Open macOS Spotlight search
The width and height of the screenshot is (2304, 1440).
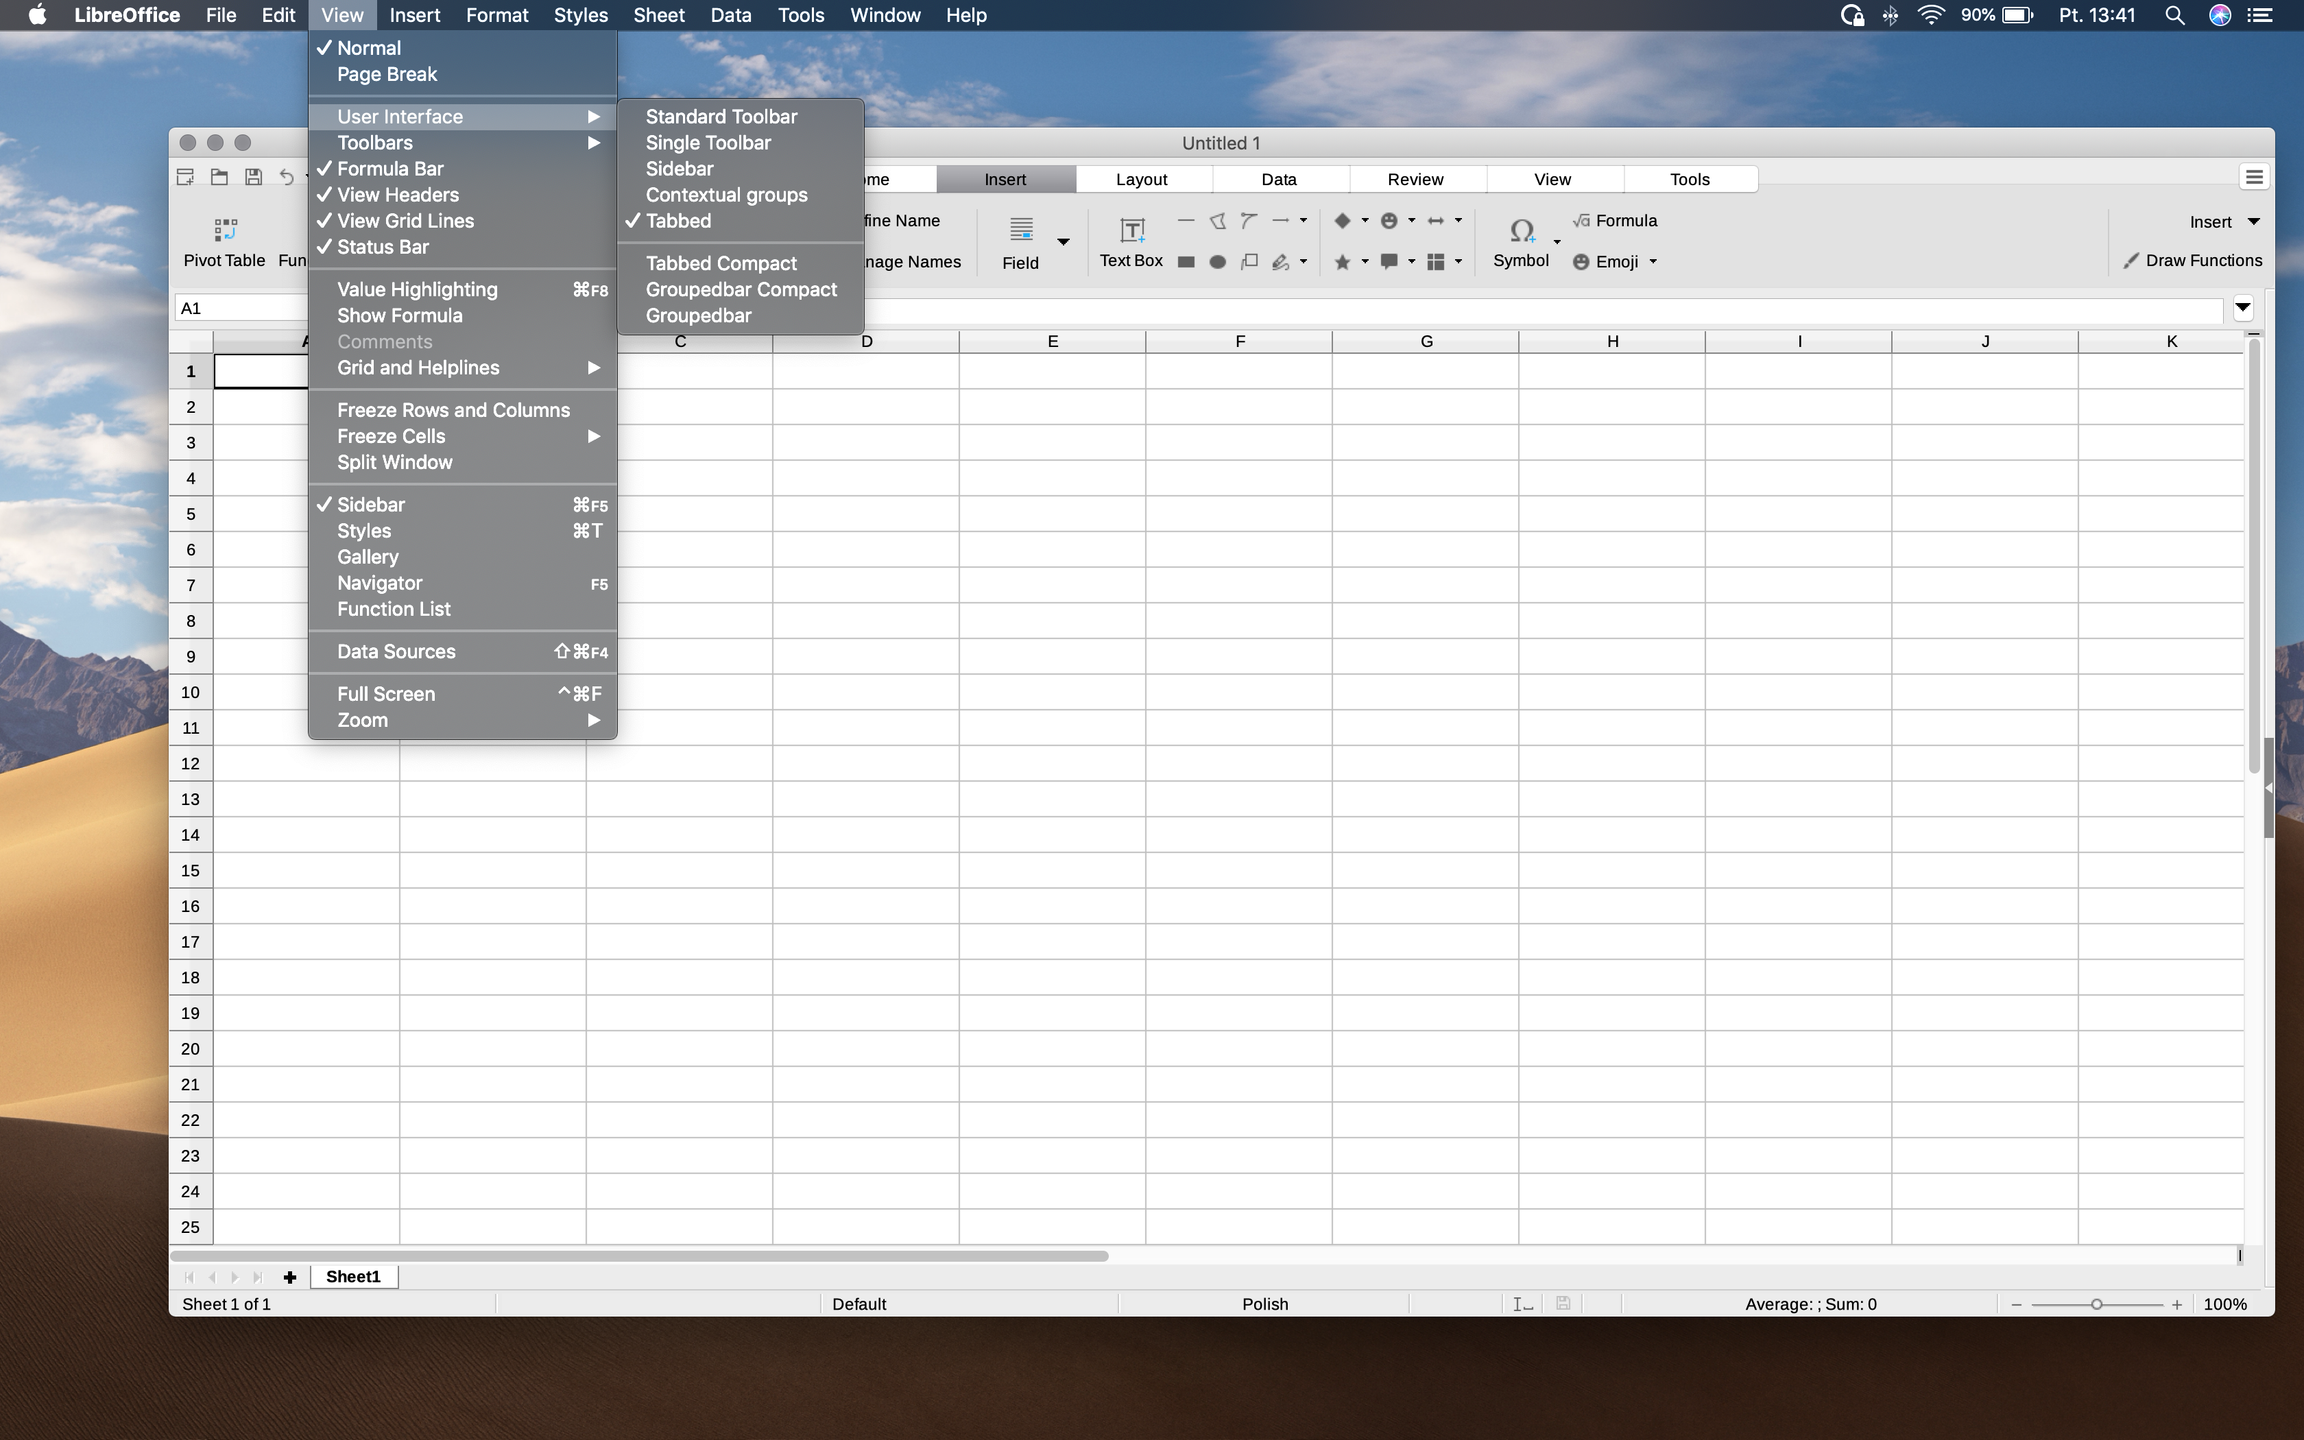point(2174,15)
